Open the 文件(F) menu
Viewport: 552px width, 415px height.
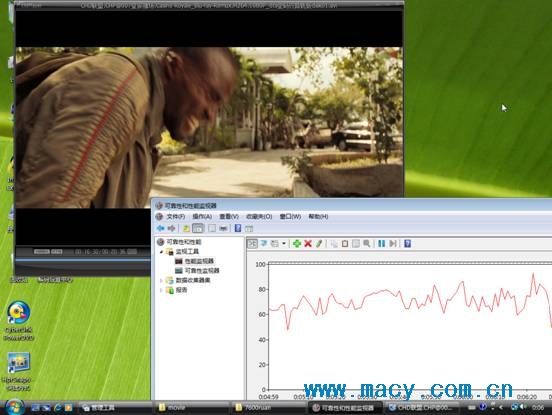pyautogui.click(x=176, y=216)
